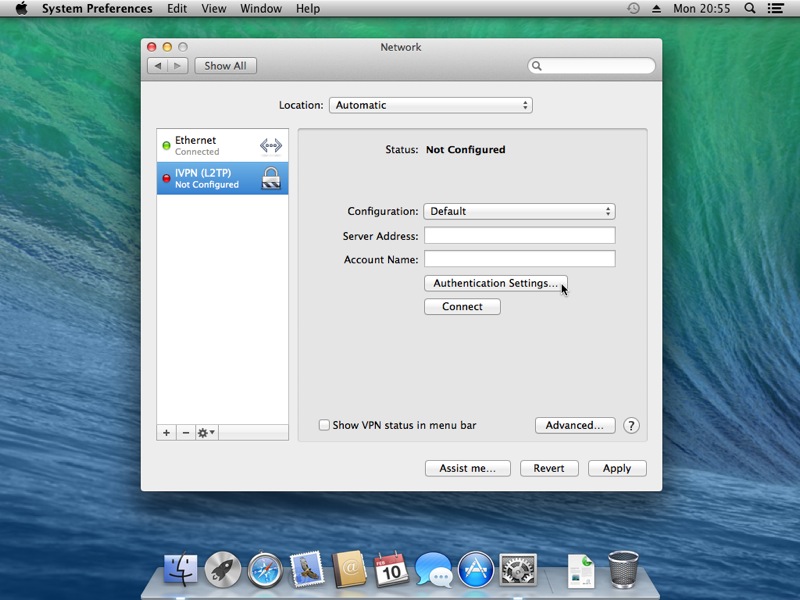Click the red status dot for IVPN
Image resolution: width=800 pixels, height=600 pixels.
(166, 178)
